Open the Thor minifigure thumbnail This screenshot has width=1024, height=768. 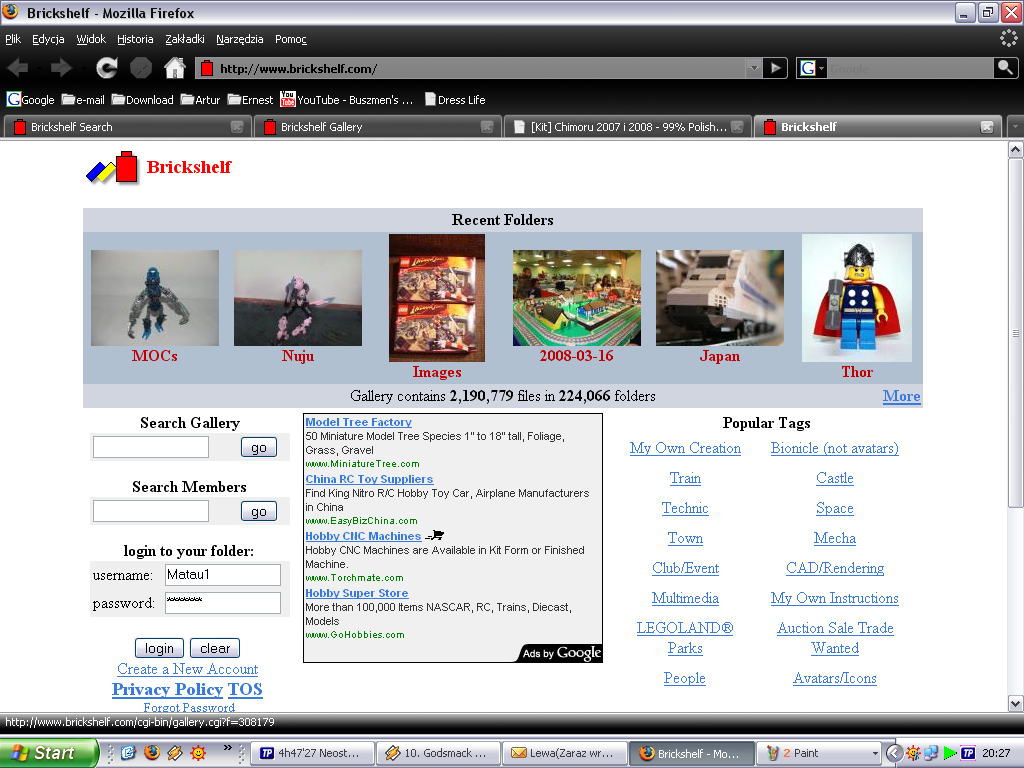857,298
